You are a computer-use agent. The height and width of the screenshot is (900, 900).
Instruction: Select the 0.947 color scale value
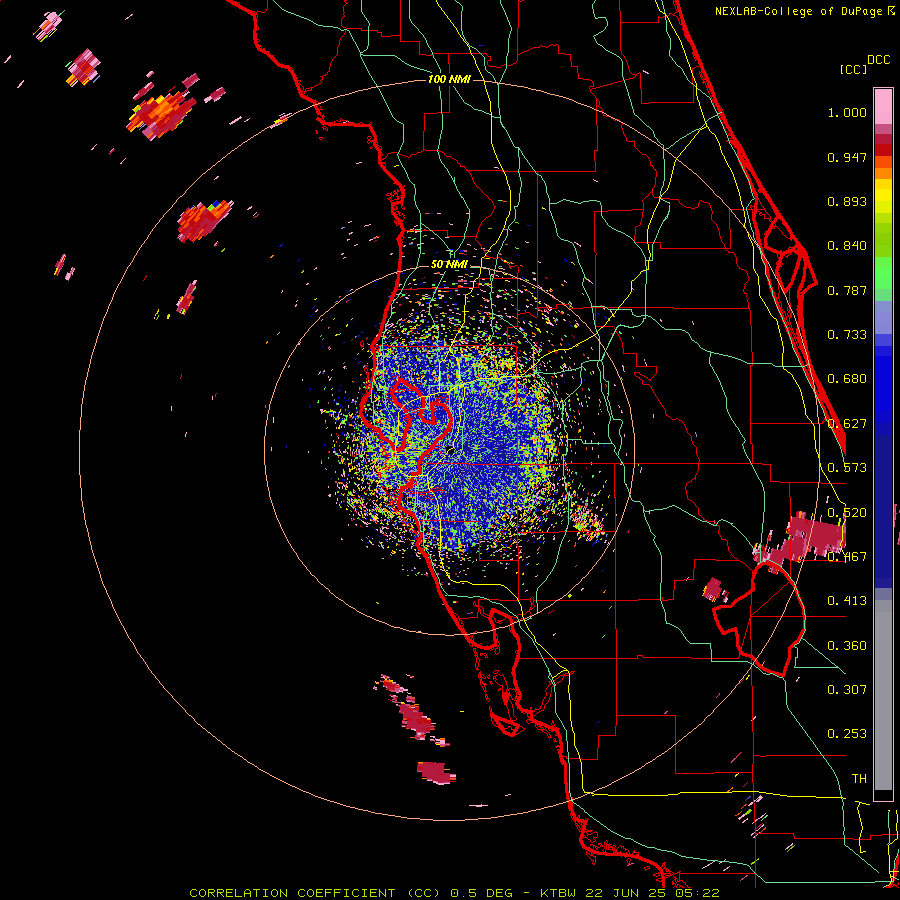point(847,157)
